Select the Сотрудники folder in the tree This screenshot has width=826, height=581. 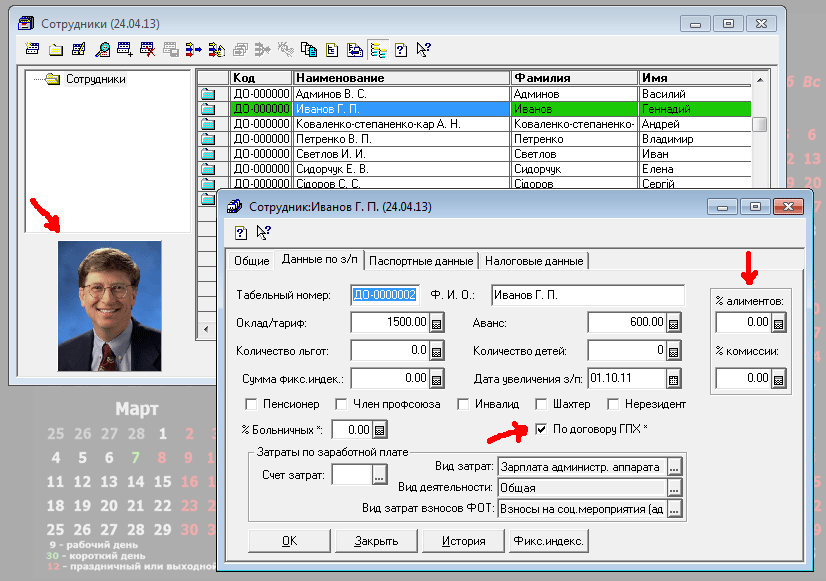95,79
